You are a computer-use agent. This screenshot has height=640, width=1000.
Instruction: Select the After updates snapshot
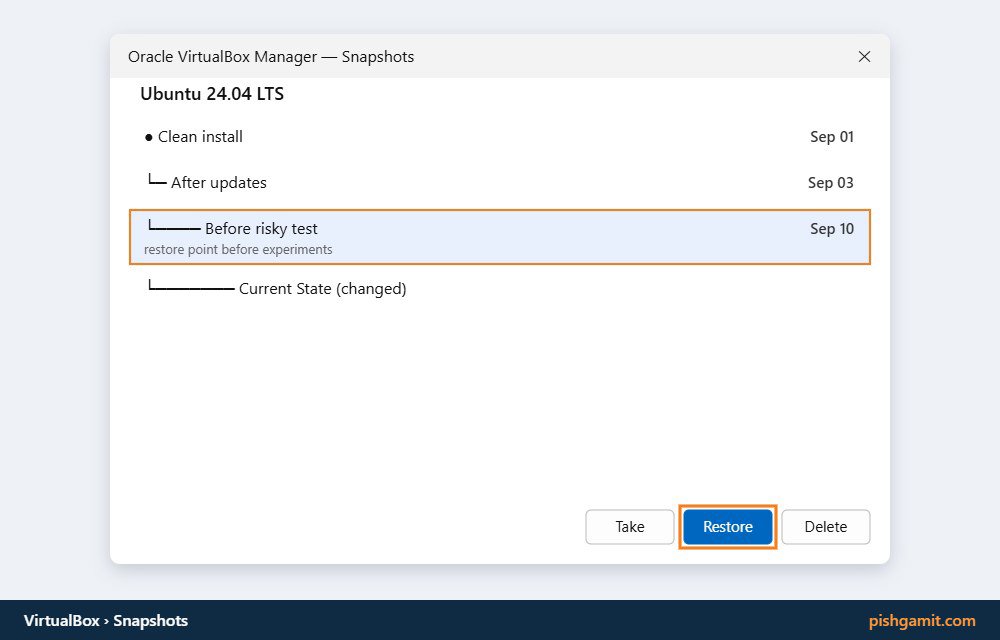coord(500,183)
